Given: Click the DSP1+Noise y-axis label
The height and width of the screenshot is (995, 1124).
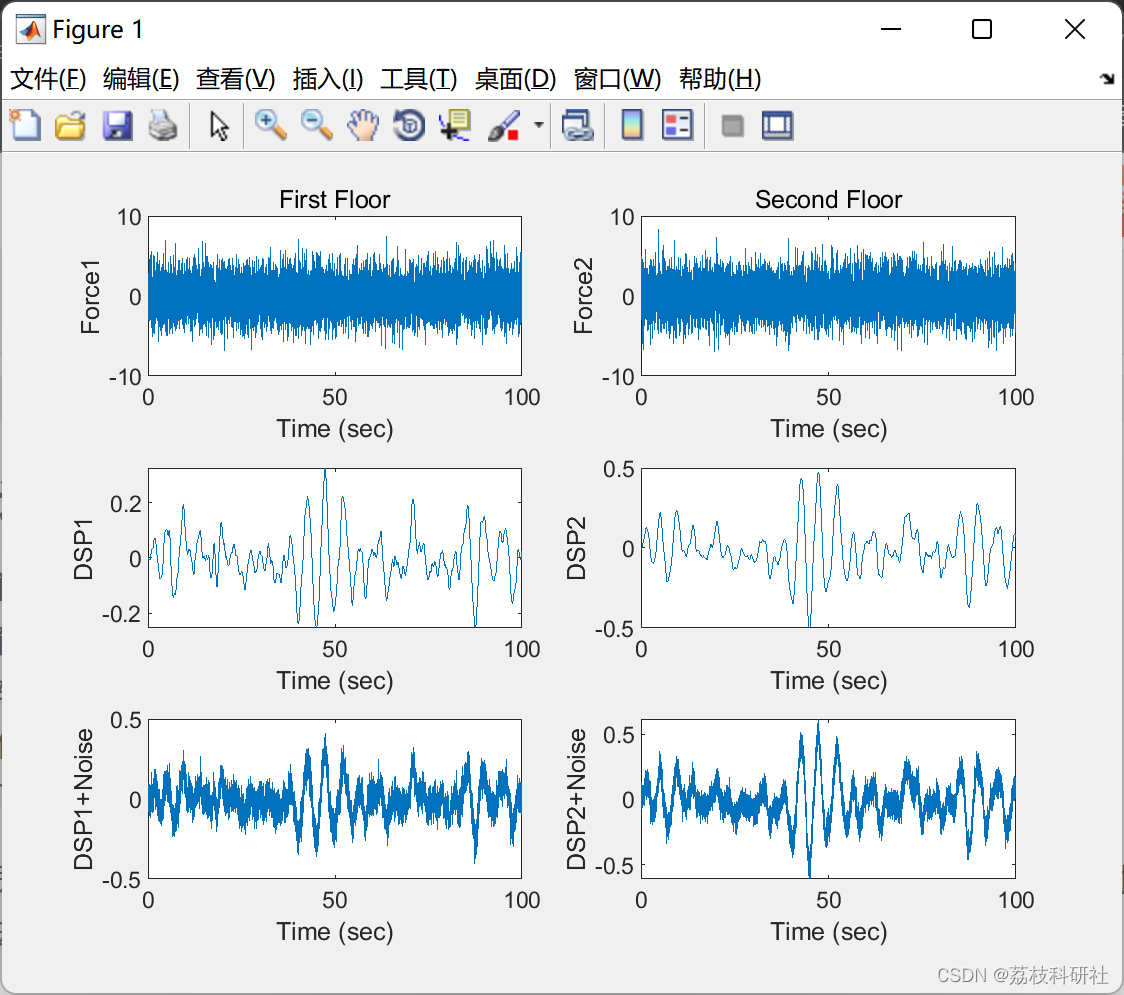Looking at the screenshot, I should pos(83,799).
